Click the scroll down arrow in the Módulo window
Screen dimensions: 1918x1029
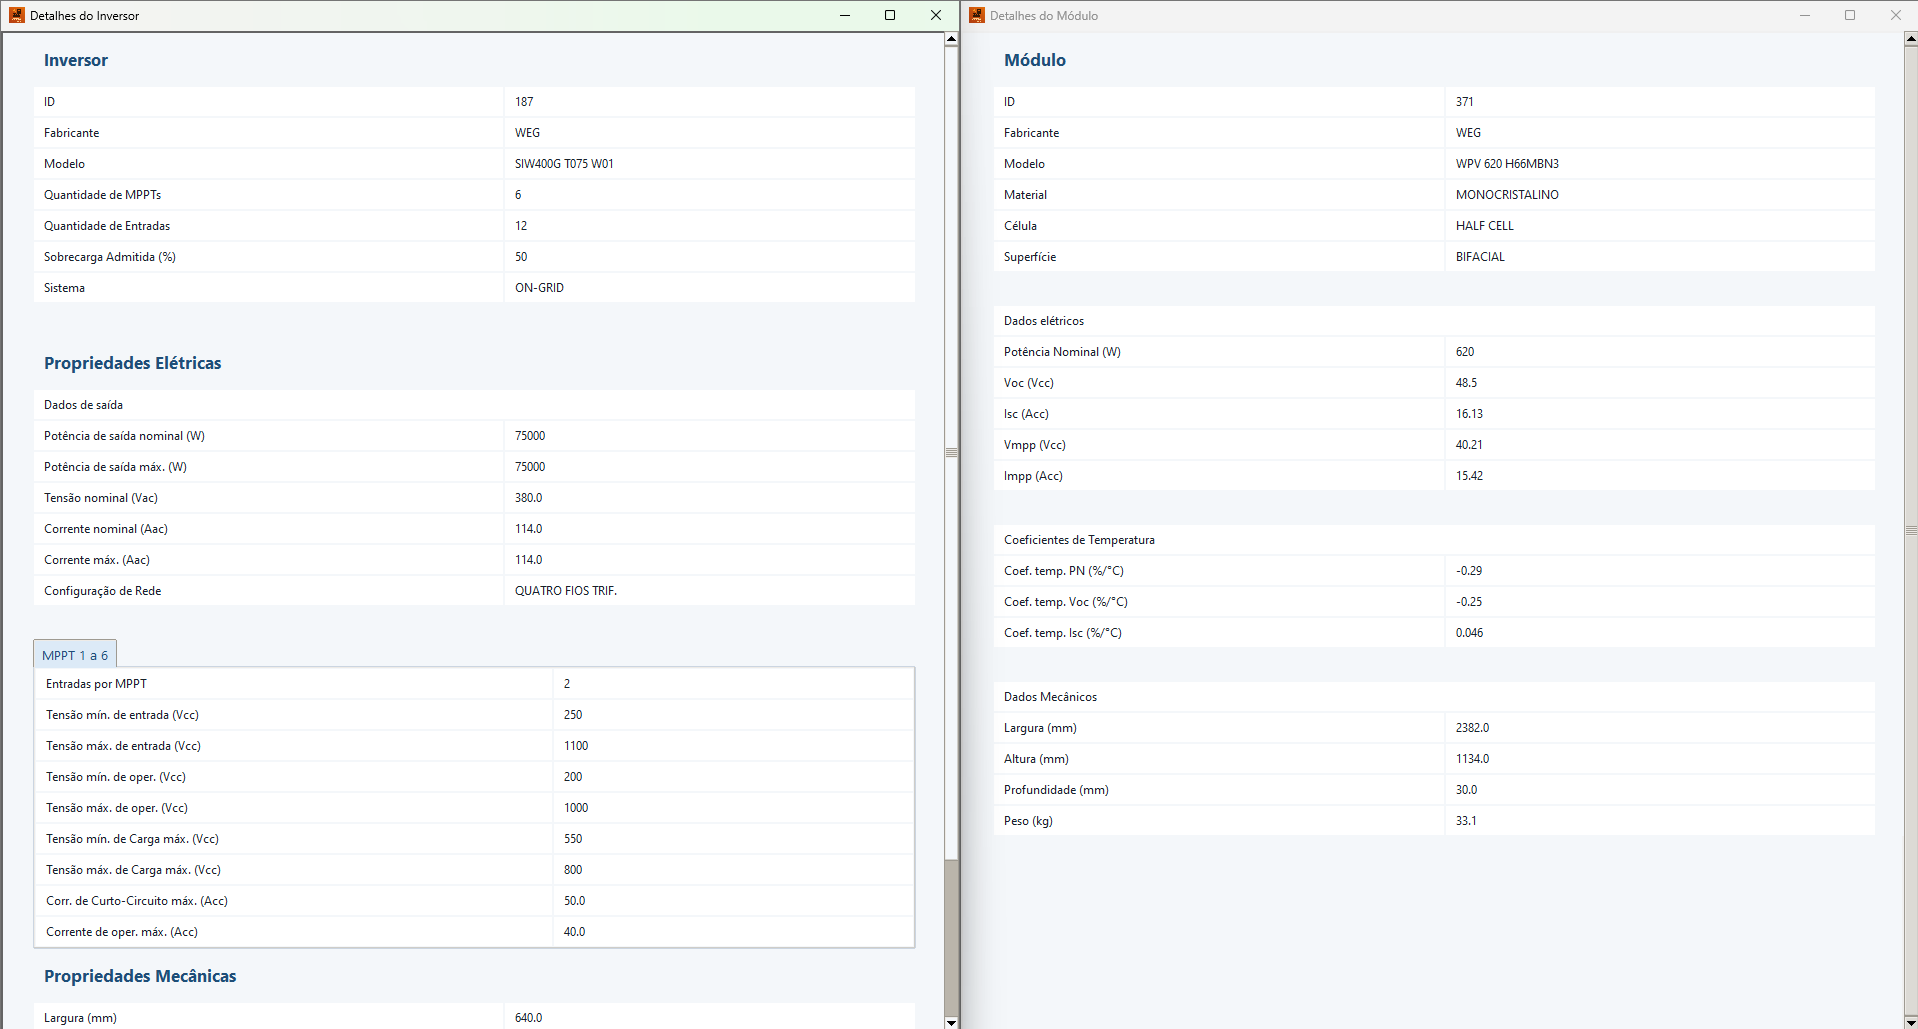pyautogui.click(x=1911, y=1022)
